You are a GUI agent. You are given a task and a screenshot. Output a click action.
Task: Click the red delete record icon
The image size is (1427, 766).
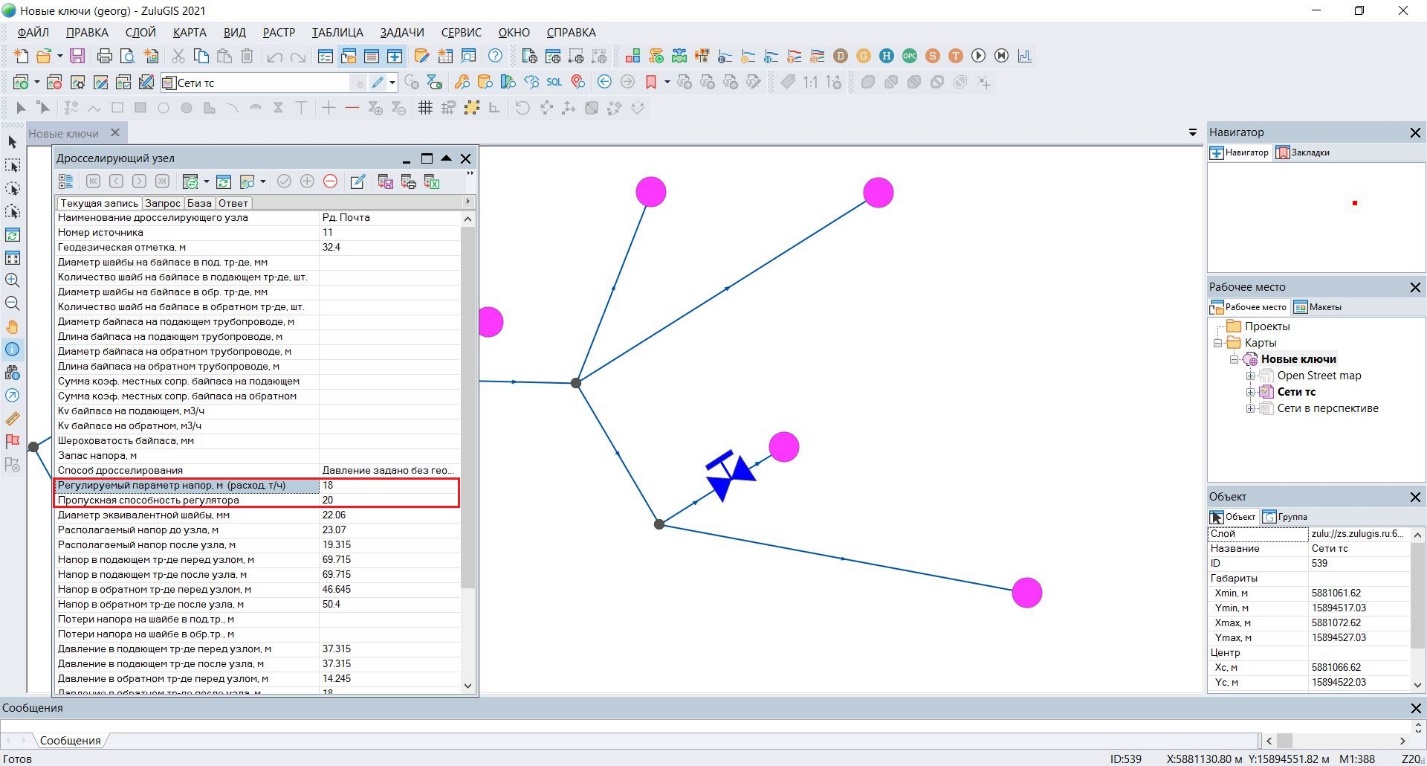click(330, 181)
